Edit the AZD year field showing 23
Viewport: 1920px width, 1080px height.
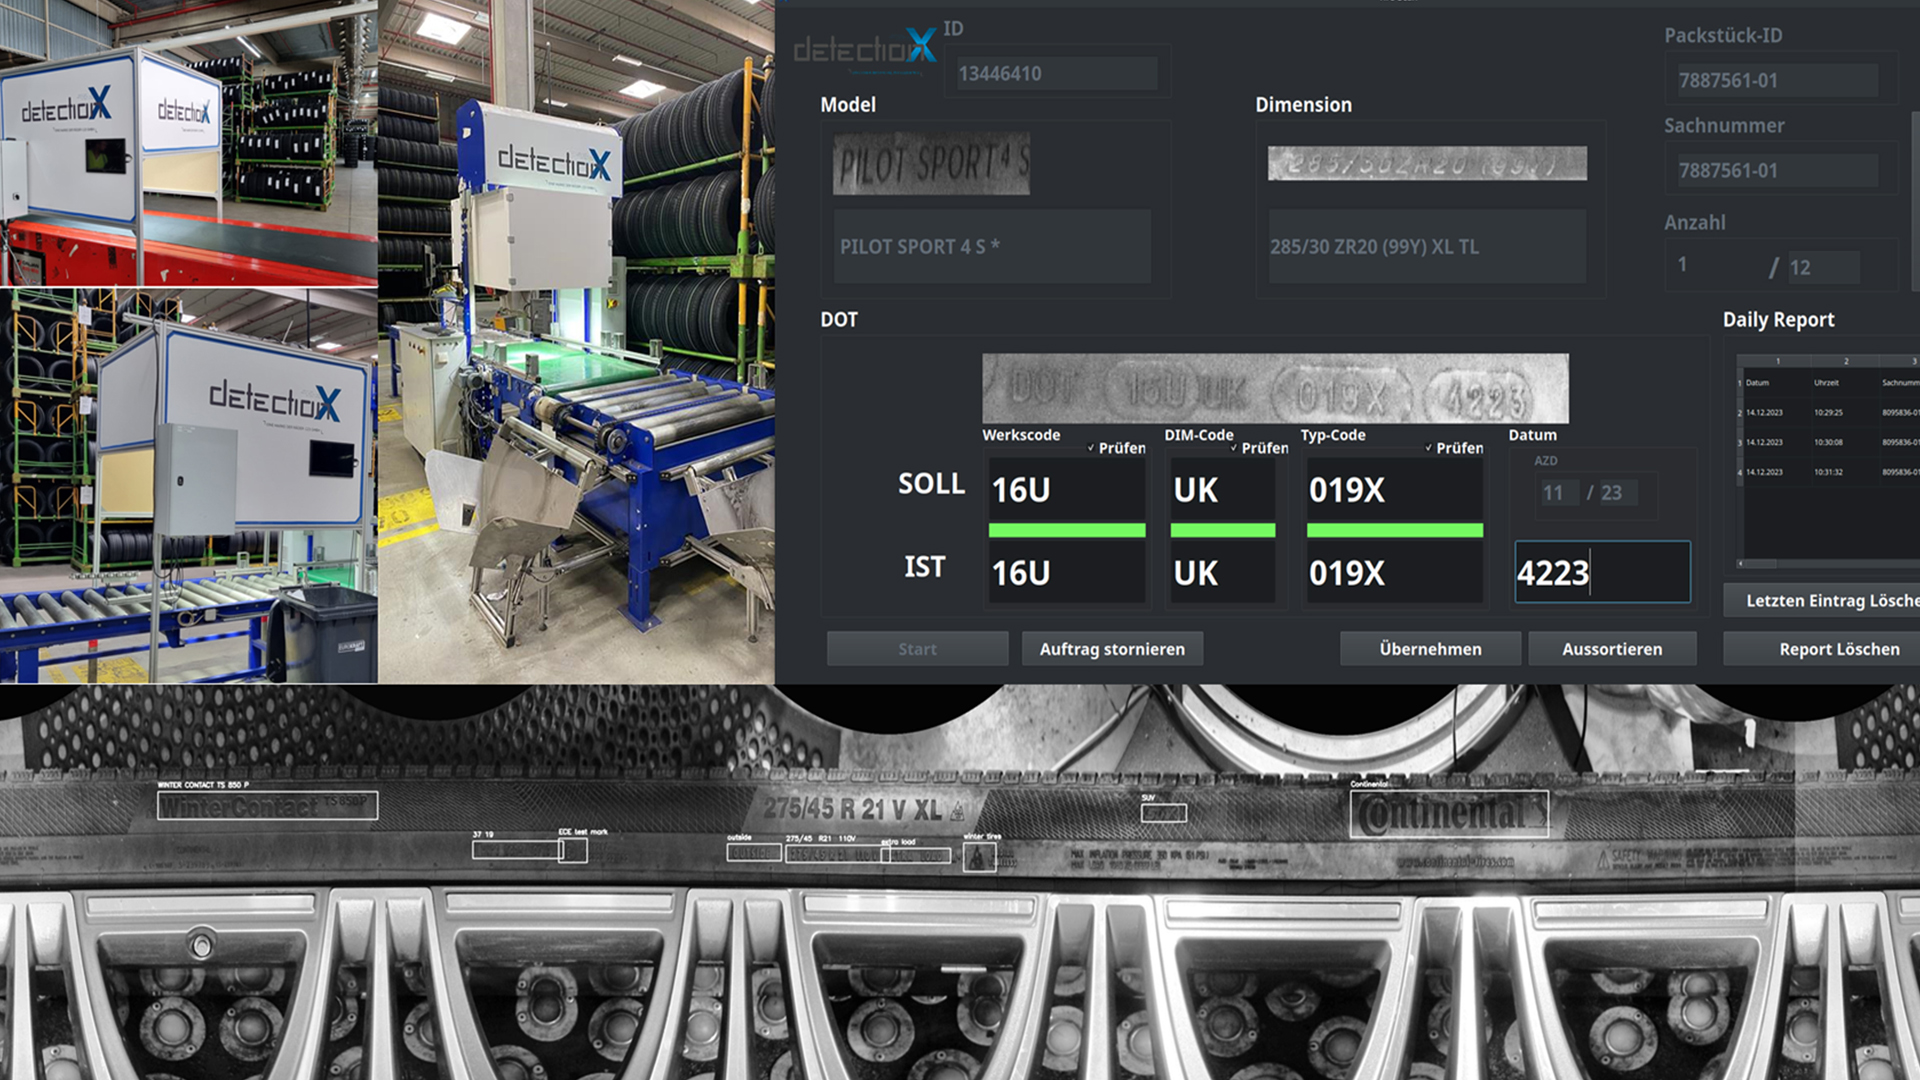click(1617, 492)
